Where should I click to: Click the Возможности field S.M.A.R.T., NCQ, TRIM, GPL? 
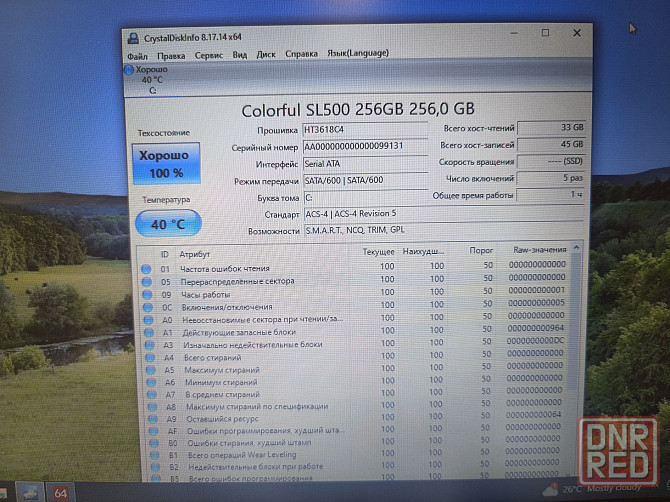(x=444, y=230)
